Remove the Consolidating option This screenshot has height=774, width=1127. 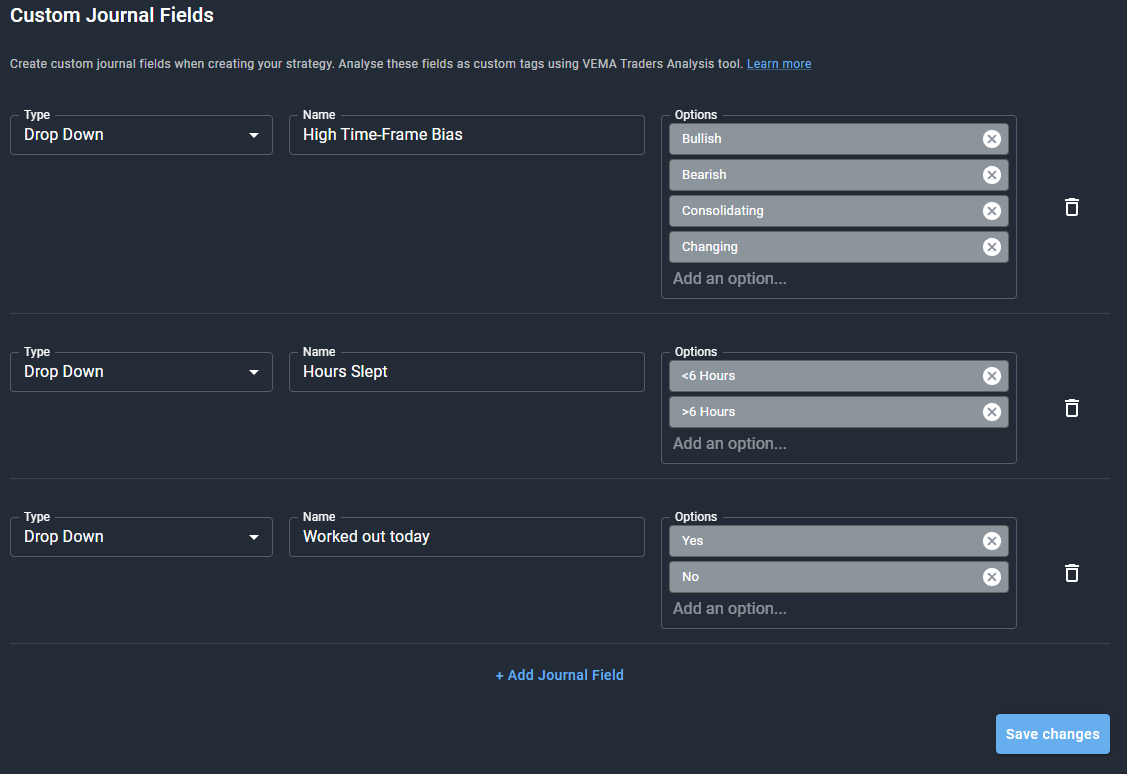992,211
